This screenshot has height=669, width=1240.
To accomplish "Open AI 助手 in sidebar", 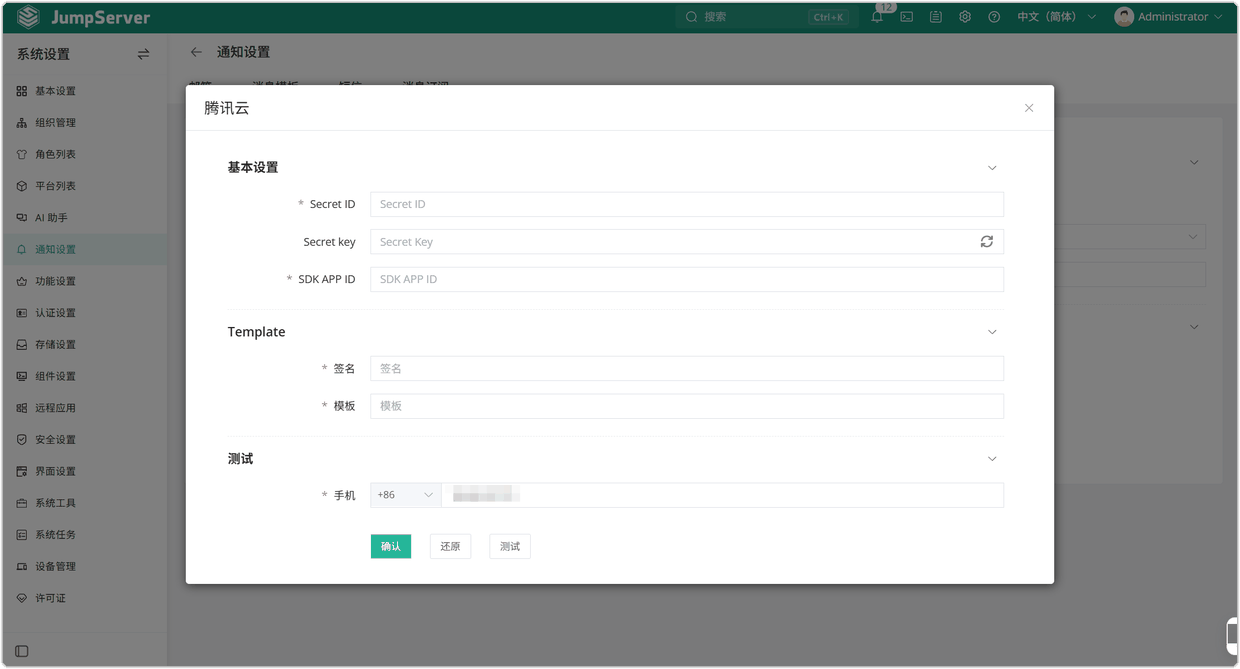I will [x=84, y=218].
